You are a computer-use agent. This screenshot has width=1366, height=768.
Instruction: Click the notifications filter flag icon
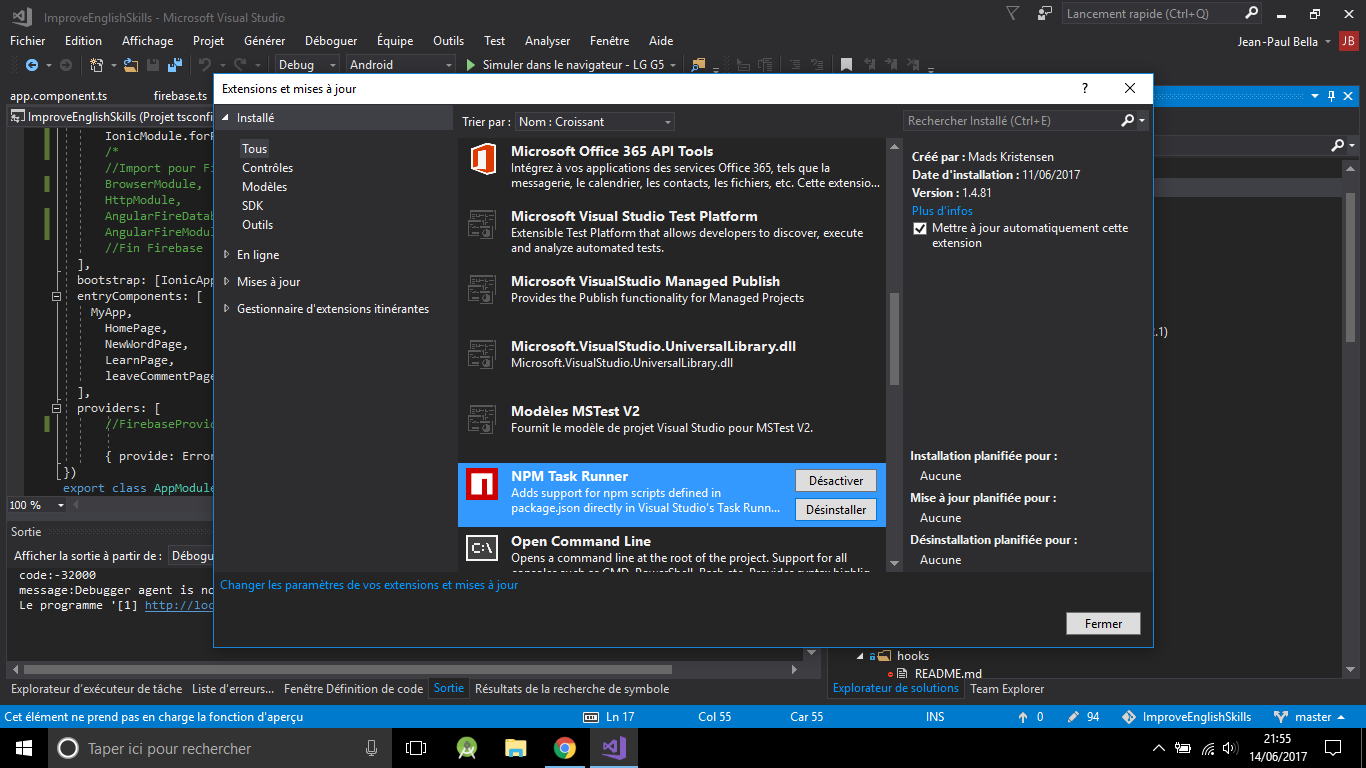[x=1013, y=14]
